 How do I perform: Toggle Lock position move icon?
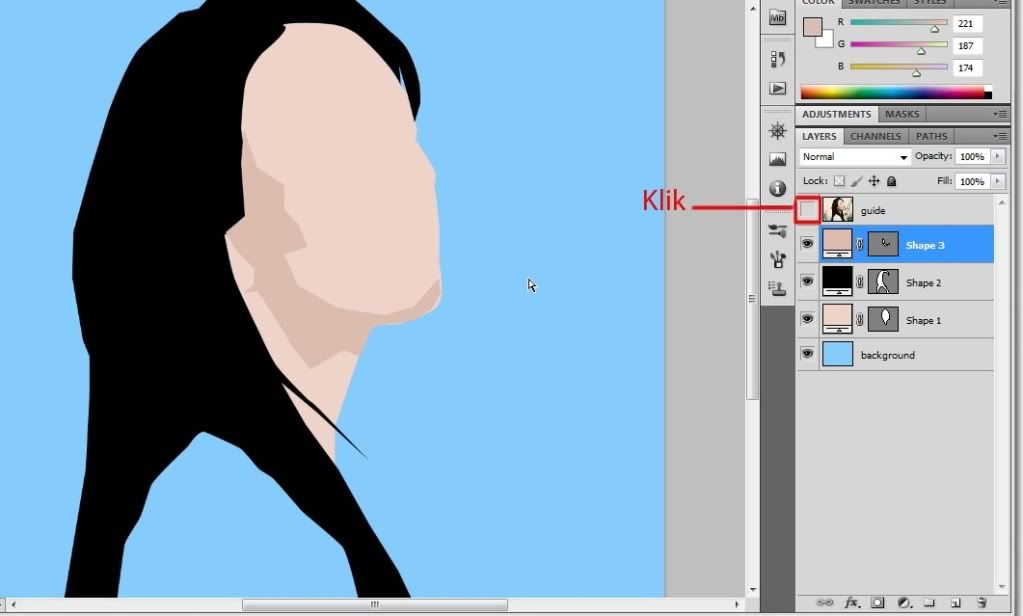point(874,181)
